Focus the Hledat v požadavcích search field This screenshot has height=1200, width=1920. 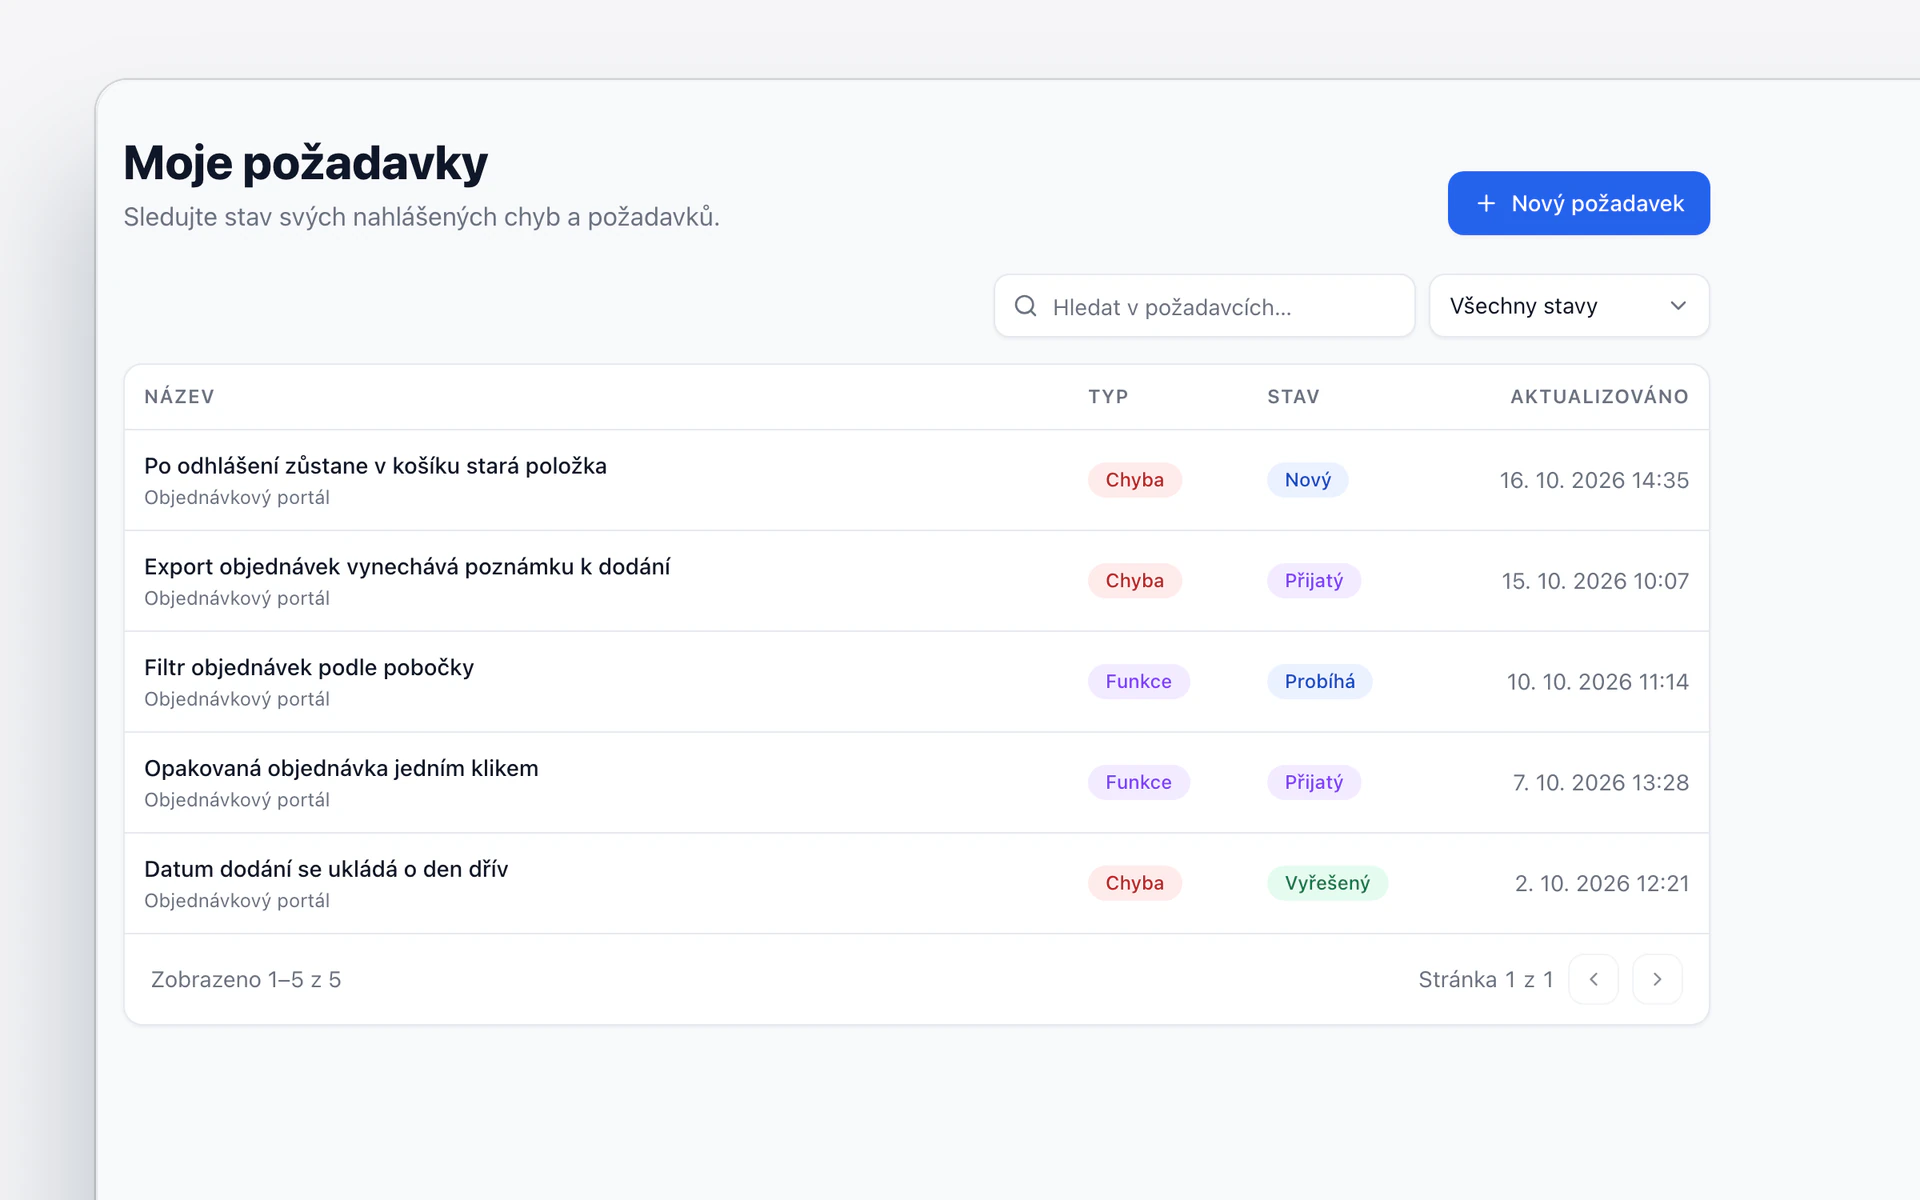pos(1204,306)
